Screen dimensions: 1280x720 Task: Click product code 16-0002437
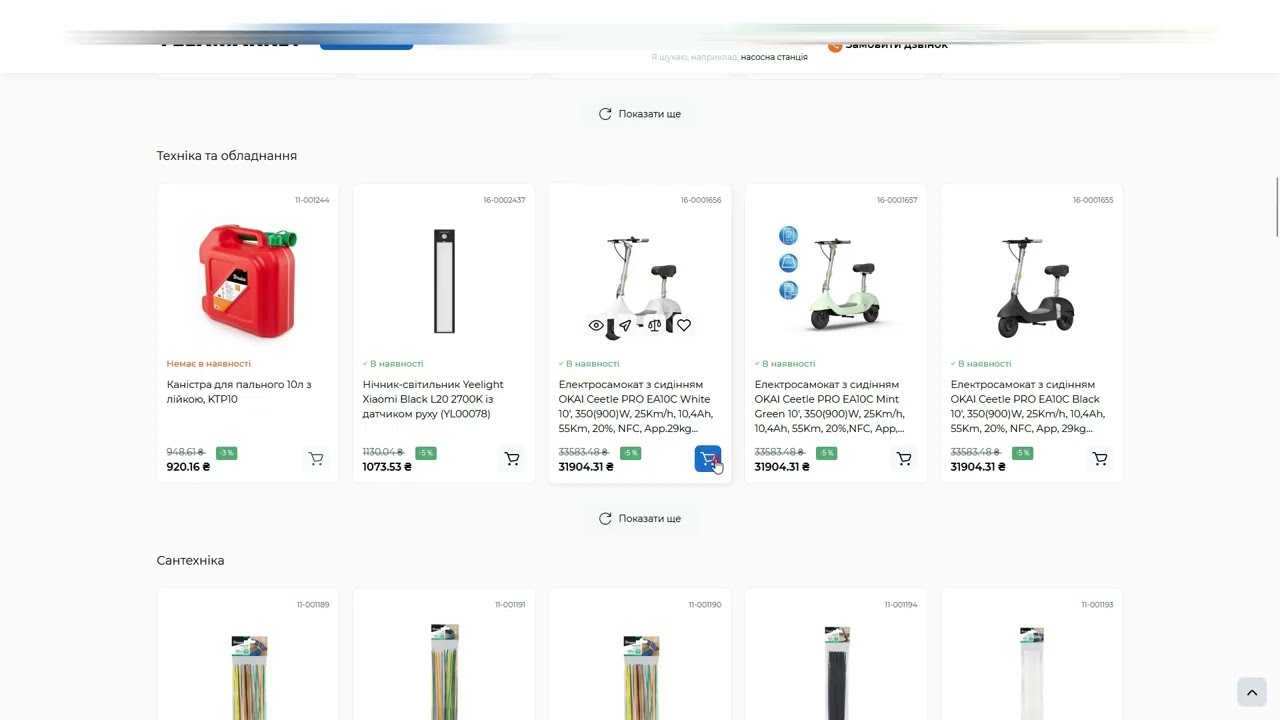504,200
